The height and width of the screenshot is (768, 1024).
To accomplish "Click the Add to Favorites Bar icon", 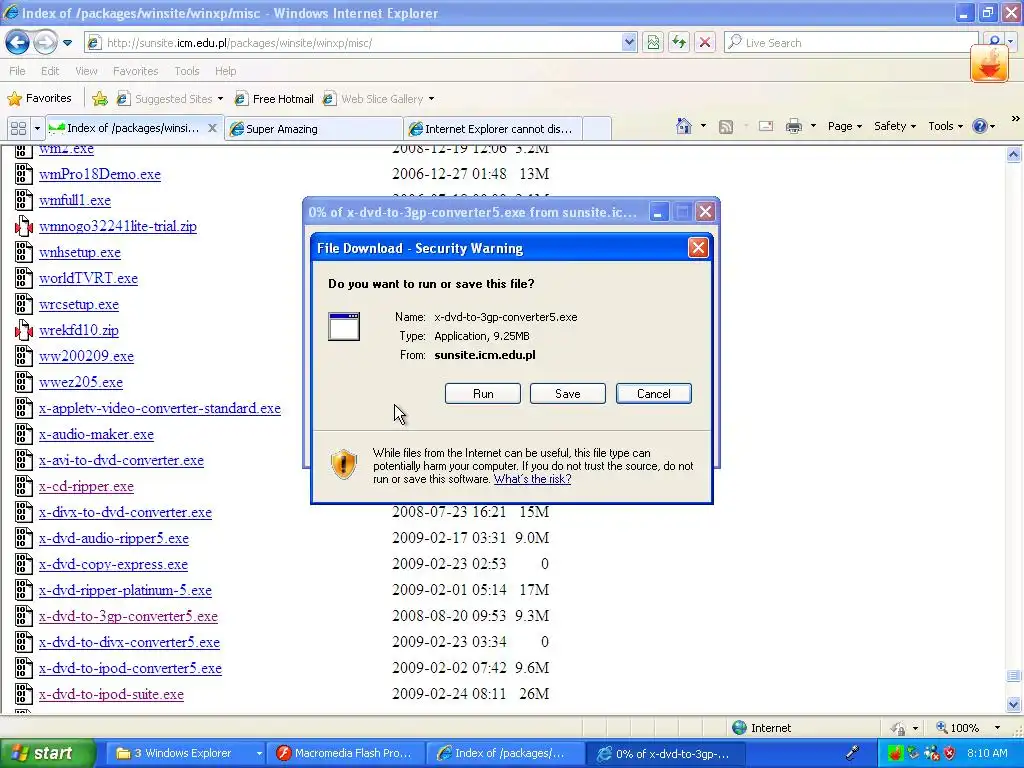I will 99,99.
